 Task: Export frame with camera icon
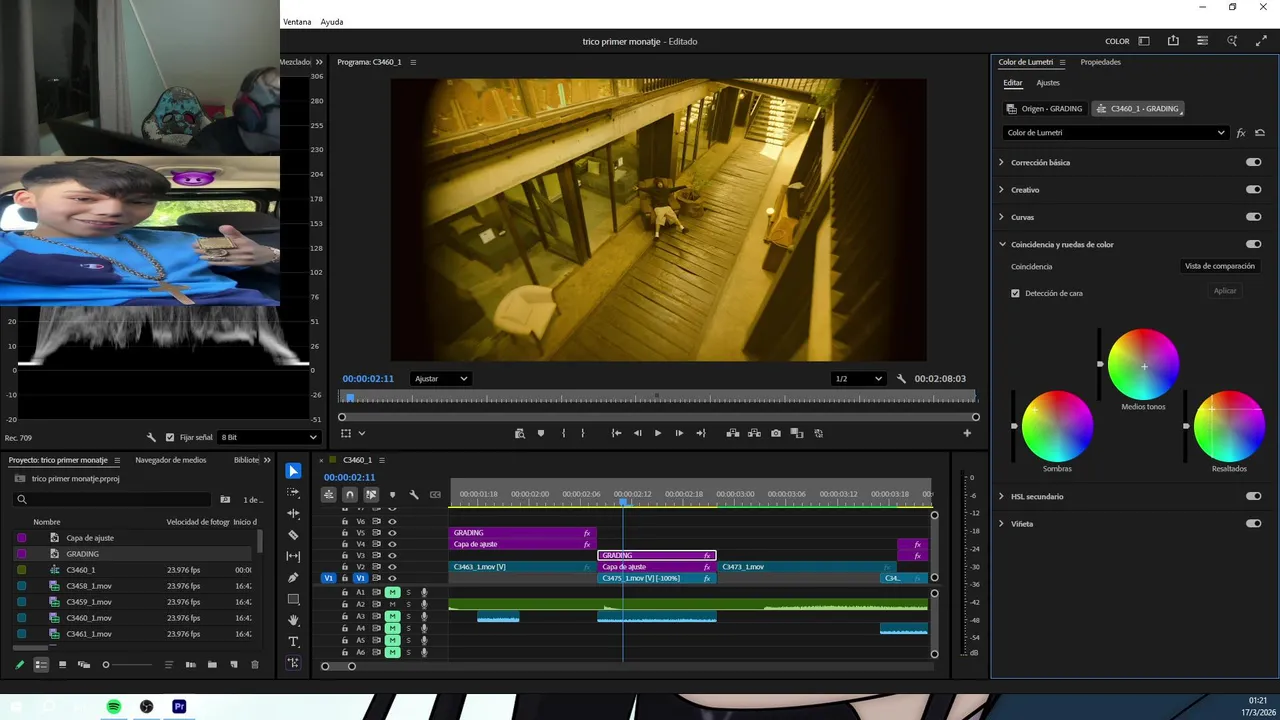(776, 433)
